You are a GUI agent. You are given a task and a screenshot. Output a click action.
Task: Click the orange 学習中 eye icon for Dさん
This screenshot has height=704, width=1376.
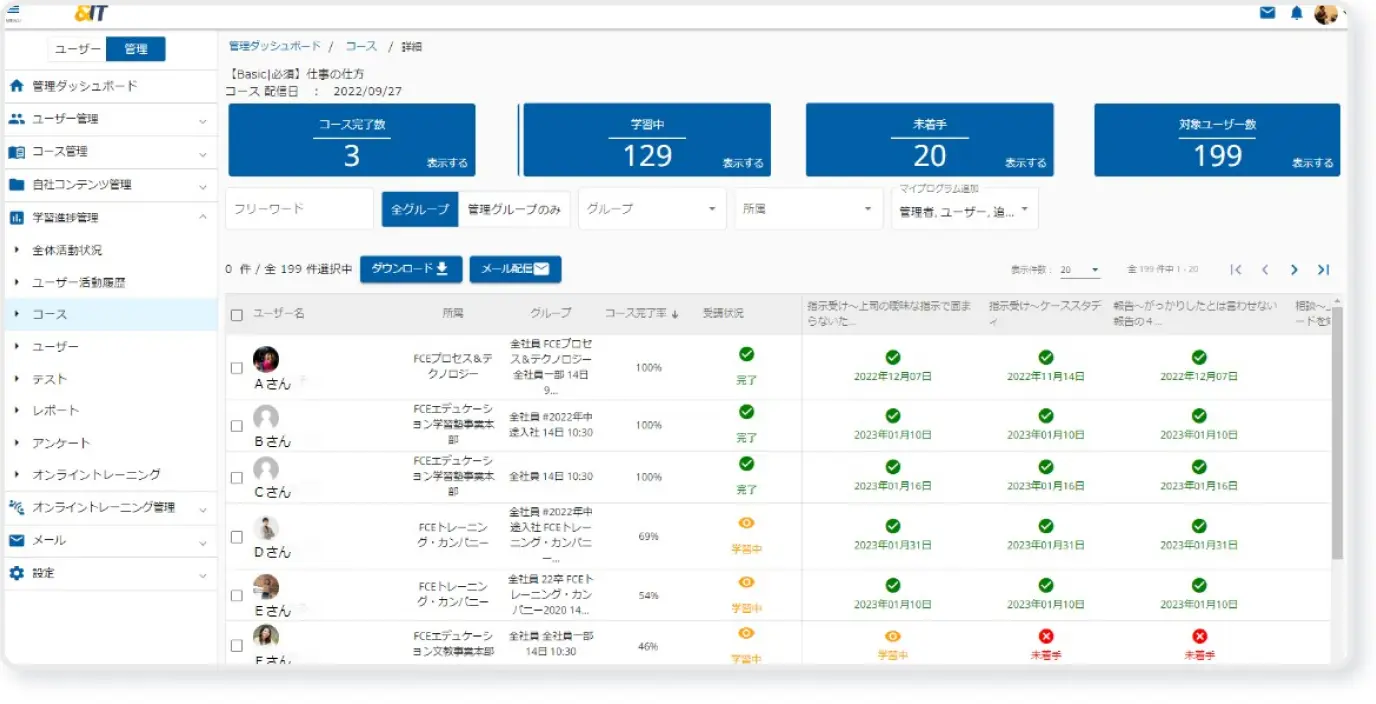[x=746, y=523]
